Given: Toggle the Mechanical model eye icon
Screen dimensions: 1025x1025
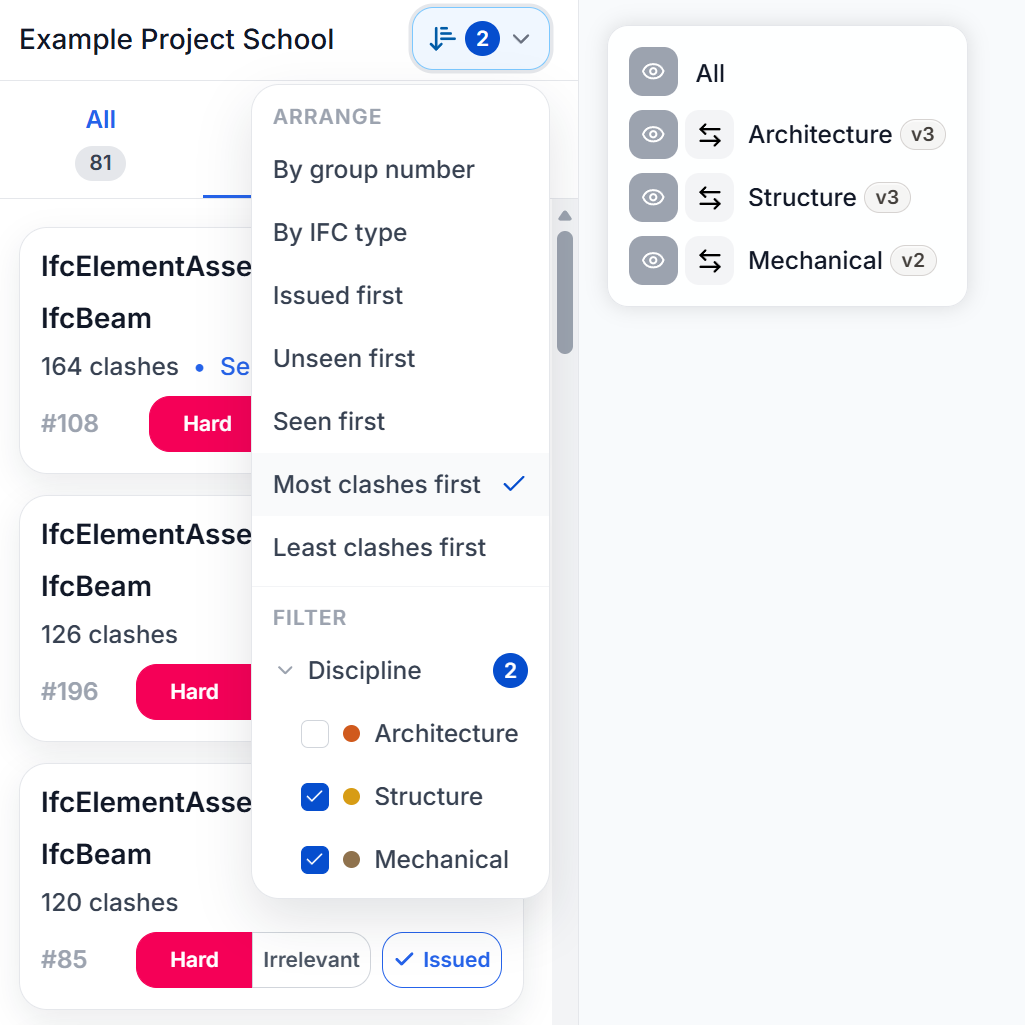Looking at the screenshot, I should click(653, 261).
